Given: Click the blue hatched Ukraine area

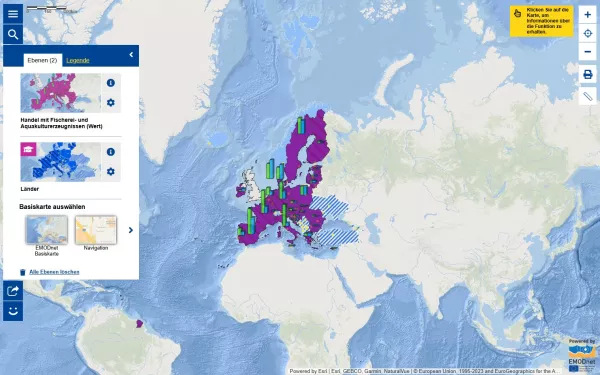Looking at the screenshot, I should coord(330,207).
